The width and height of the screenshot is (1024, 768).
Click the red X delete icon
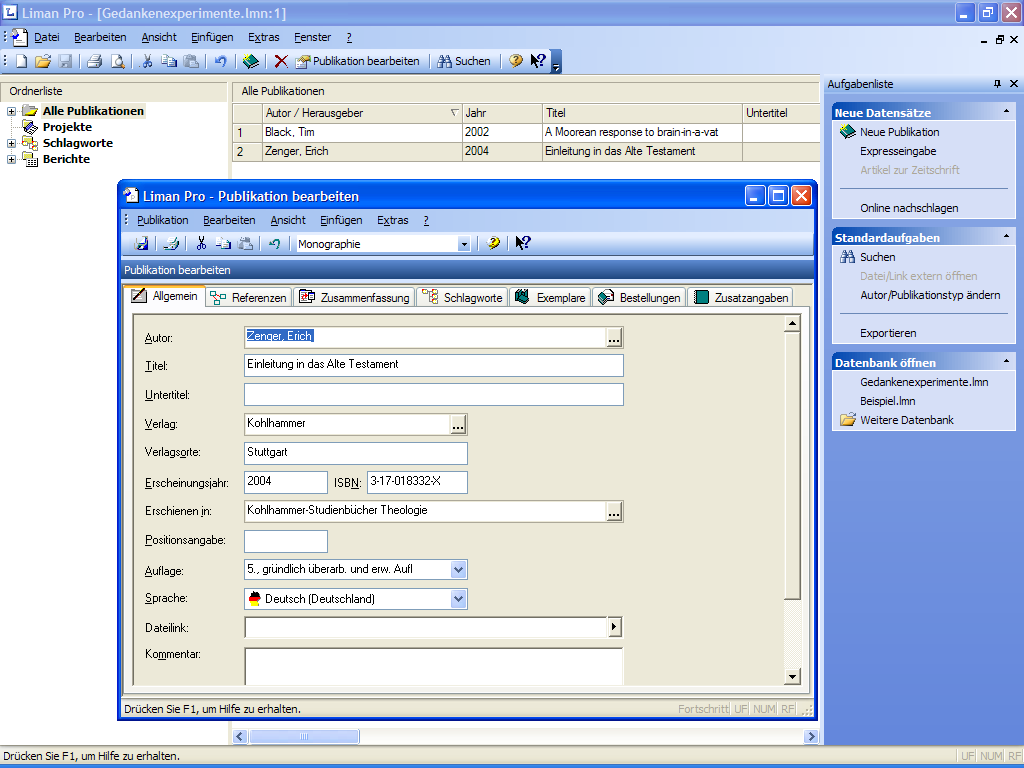281,61
